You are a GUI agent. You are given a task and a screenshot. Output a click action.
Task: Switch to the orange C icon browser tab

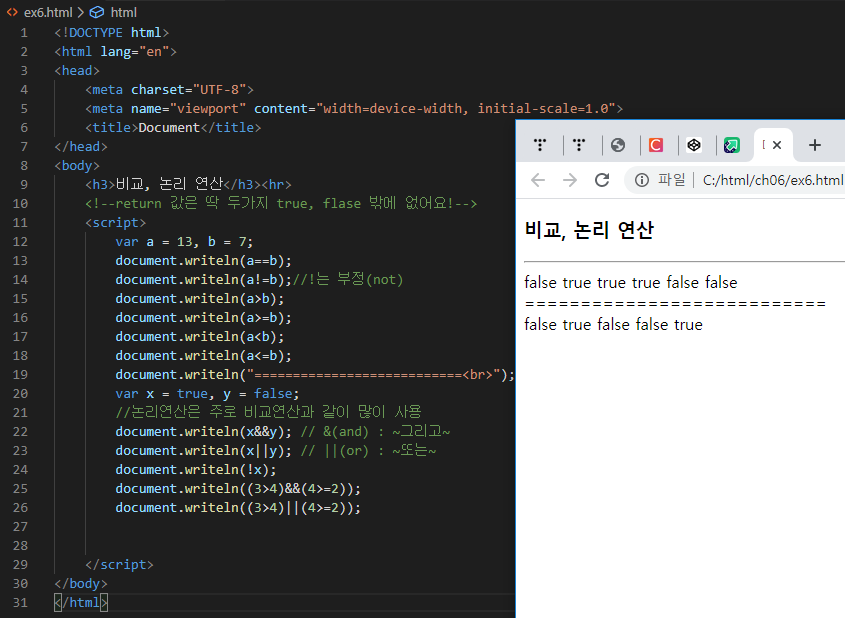coord(656,145)
